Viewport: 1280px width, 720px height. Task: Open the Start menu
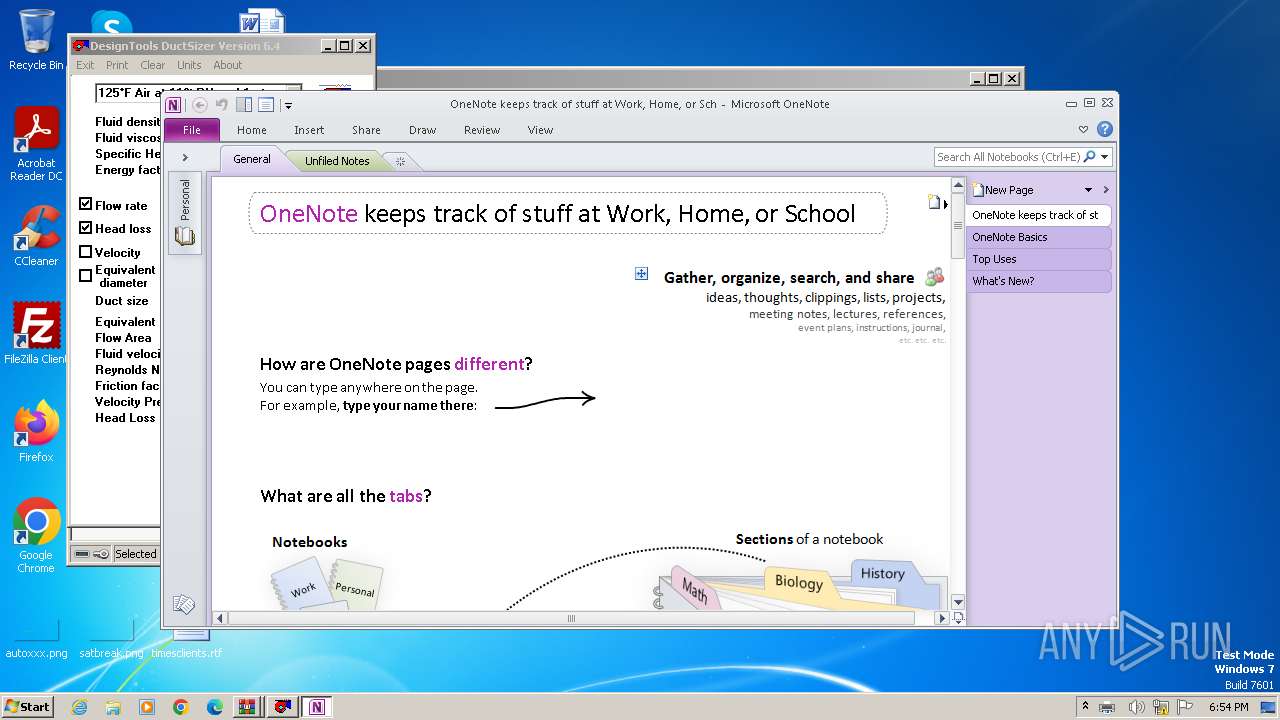pyautogui.click(x=27, y=707)
